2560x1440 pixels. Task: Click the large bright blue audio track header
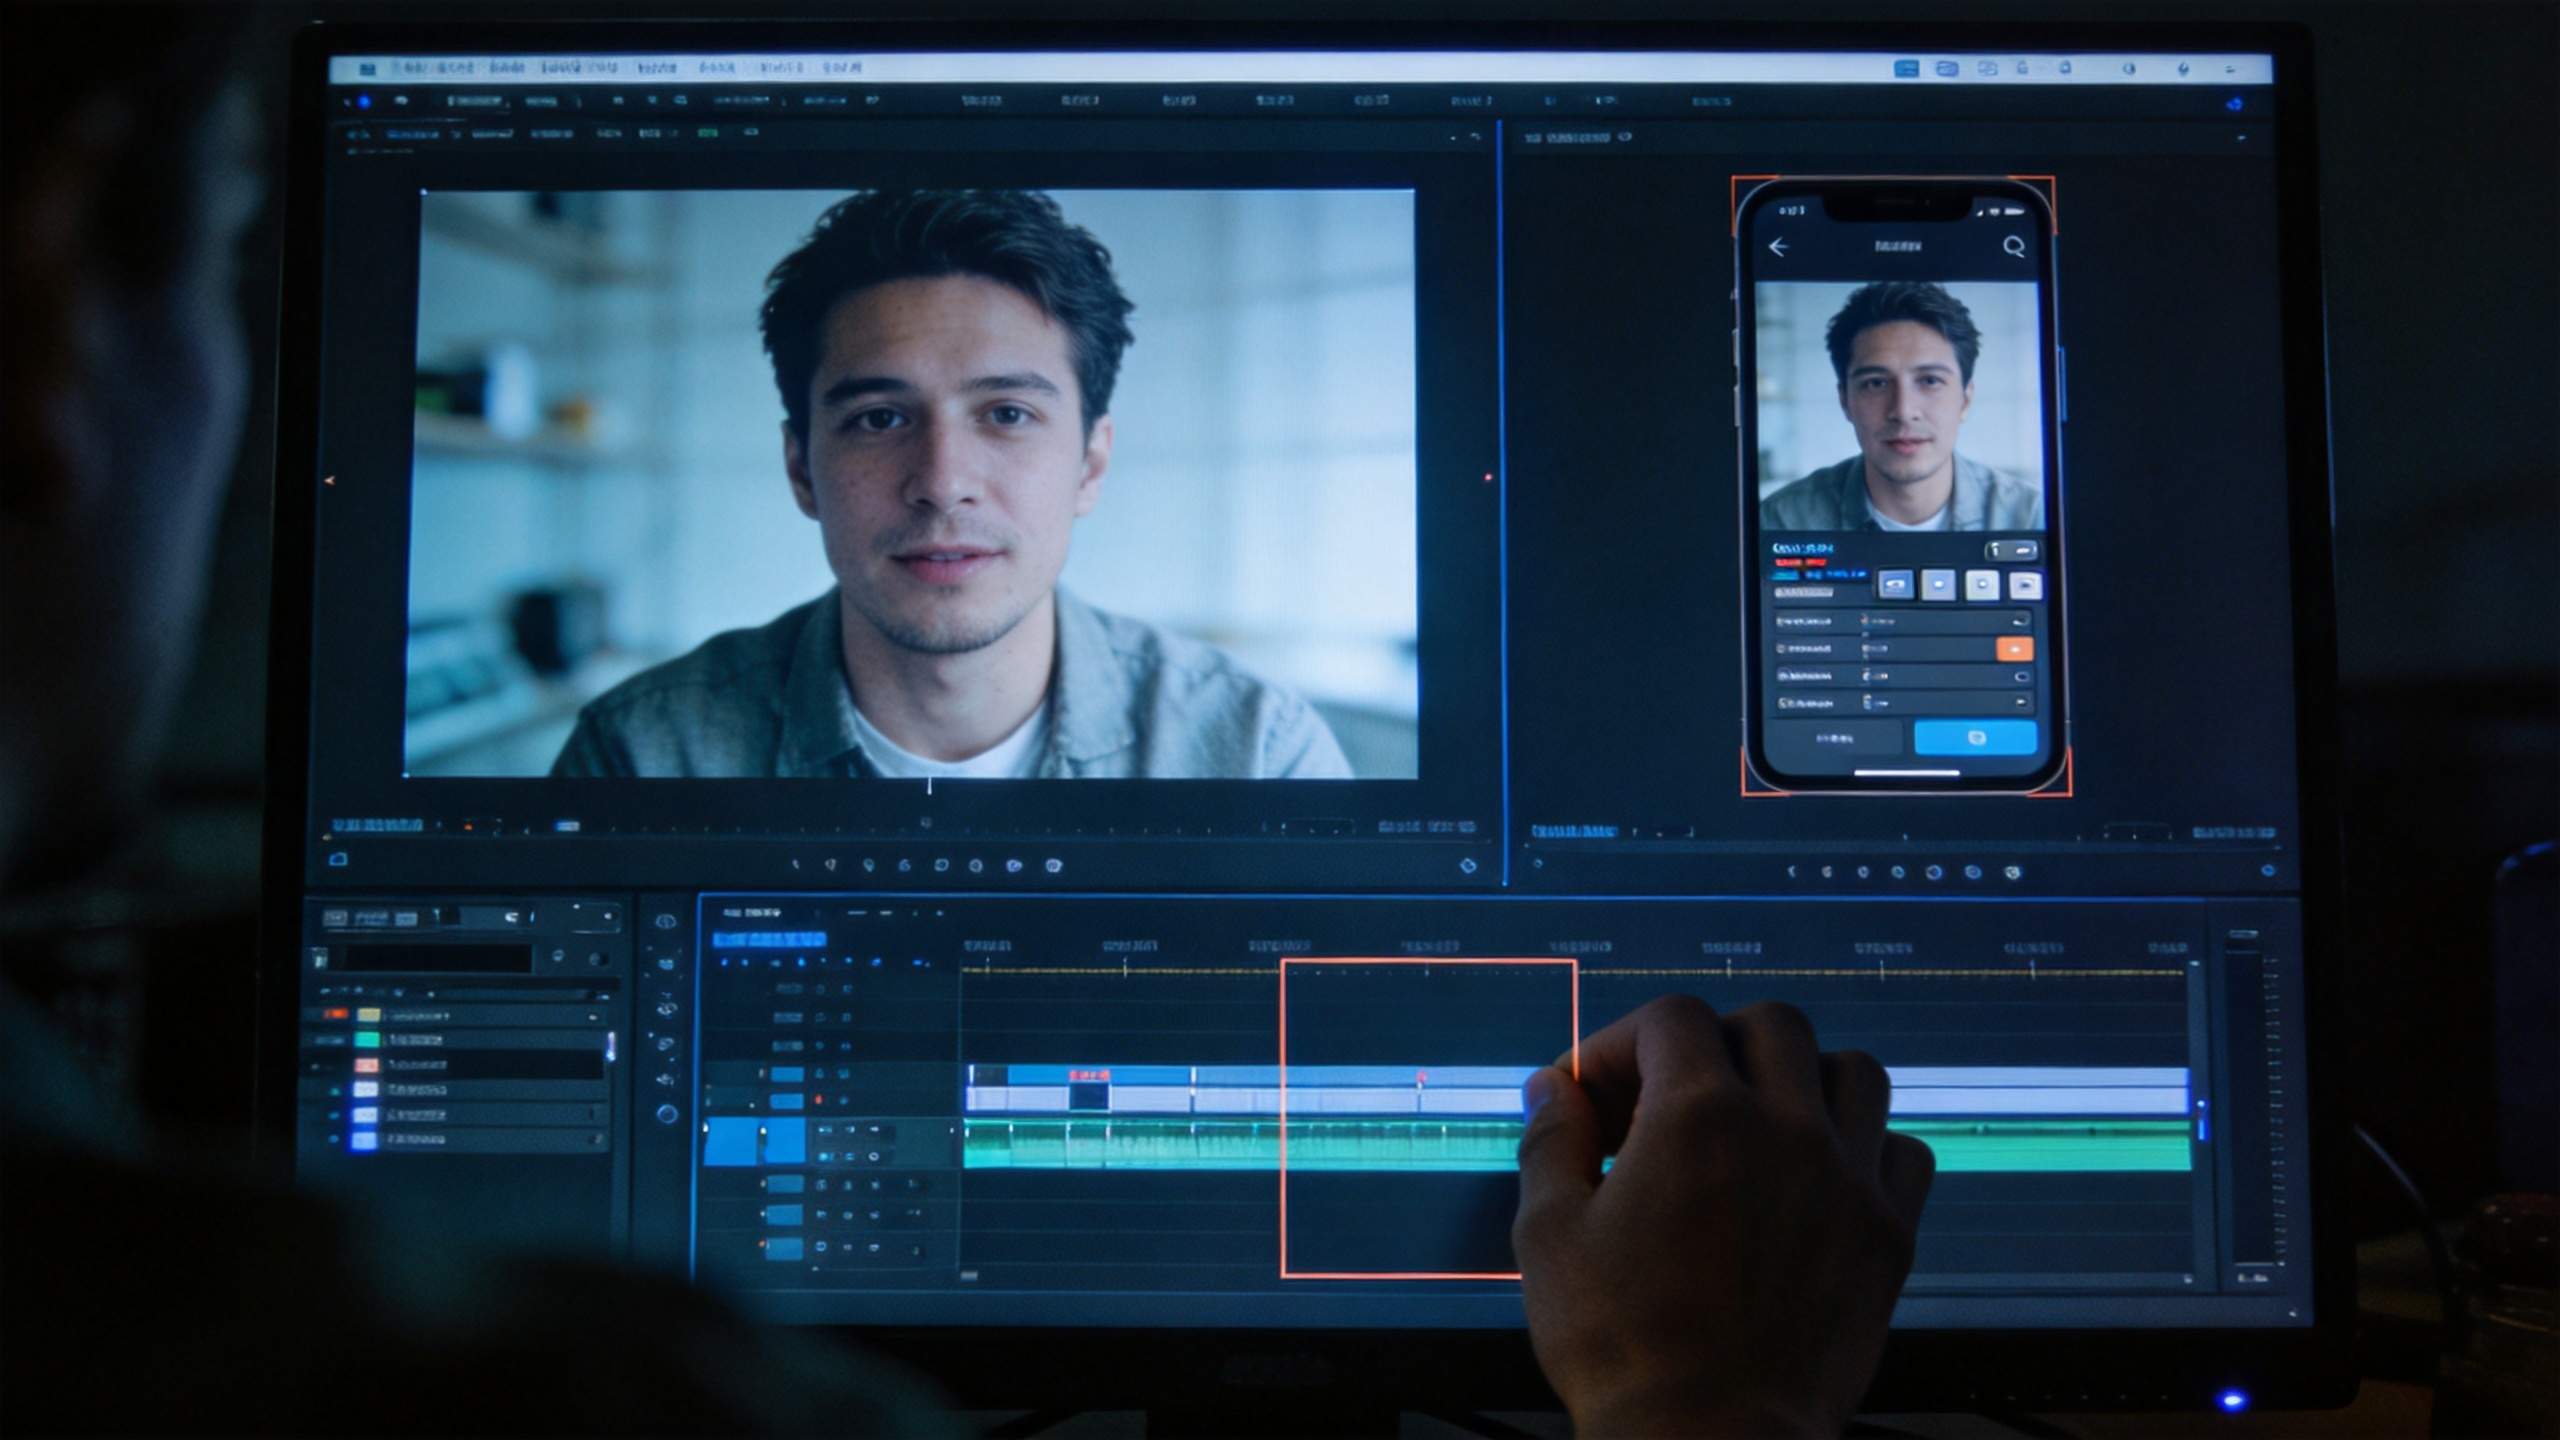pyautogui.click(x=754, y=1142)
